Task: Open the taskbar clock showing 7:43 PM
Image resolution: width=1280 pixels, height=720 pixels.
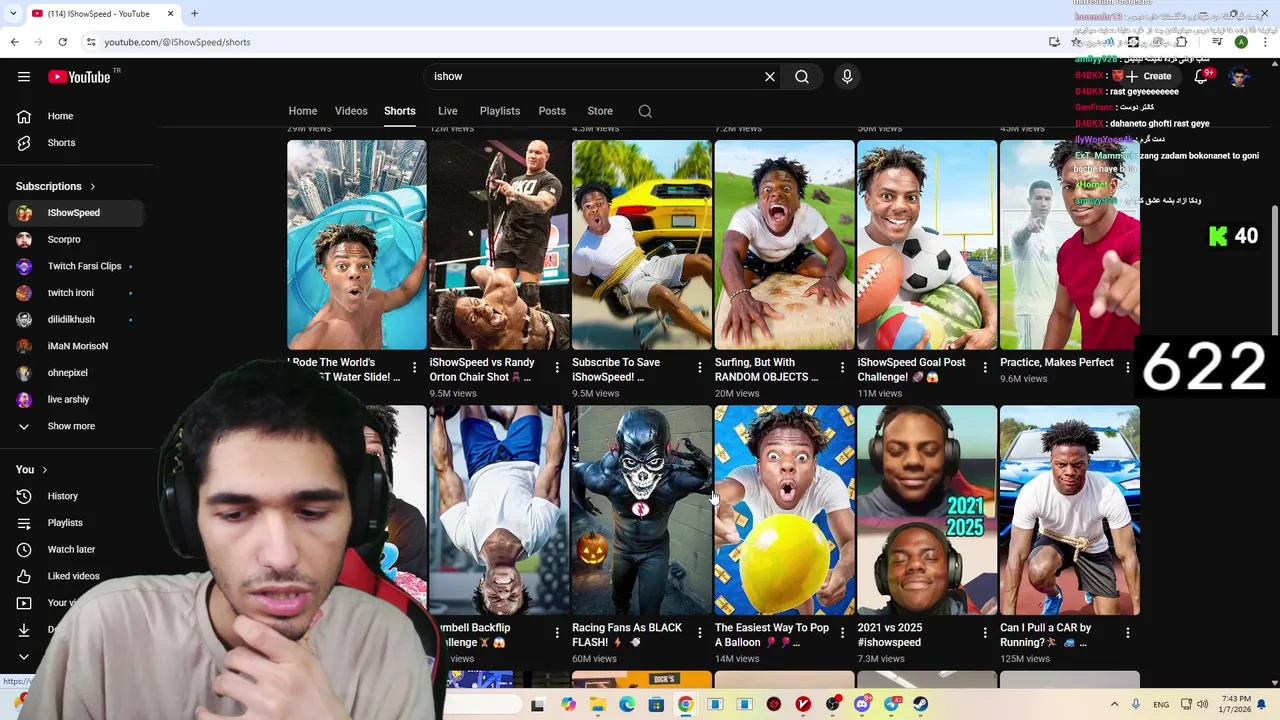Action: (1236, 704)
